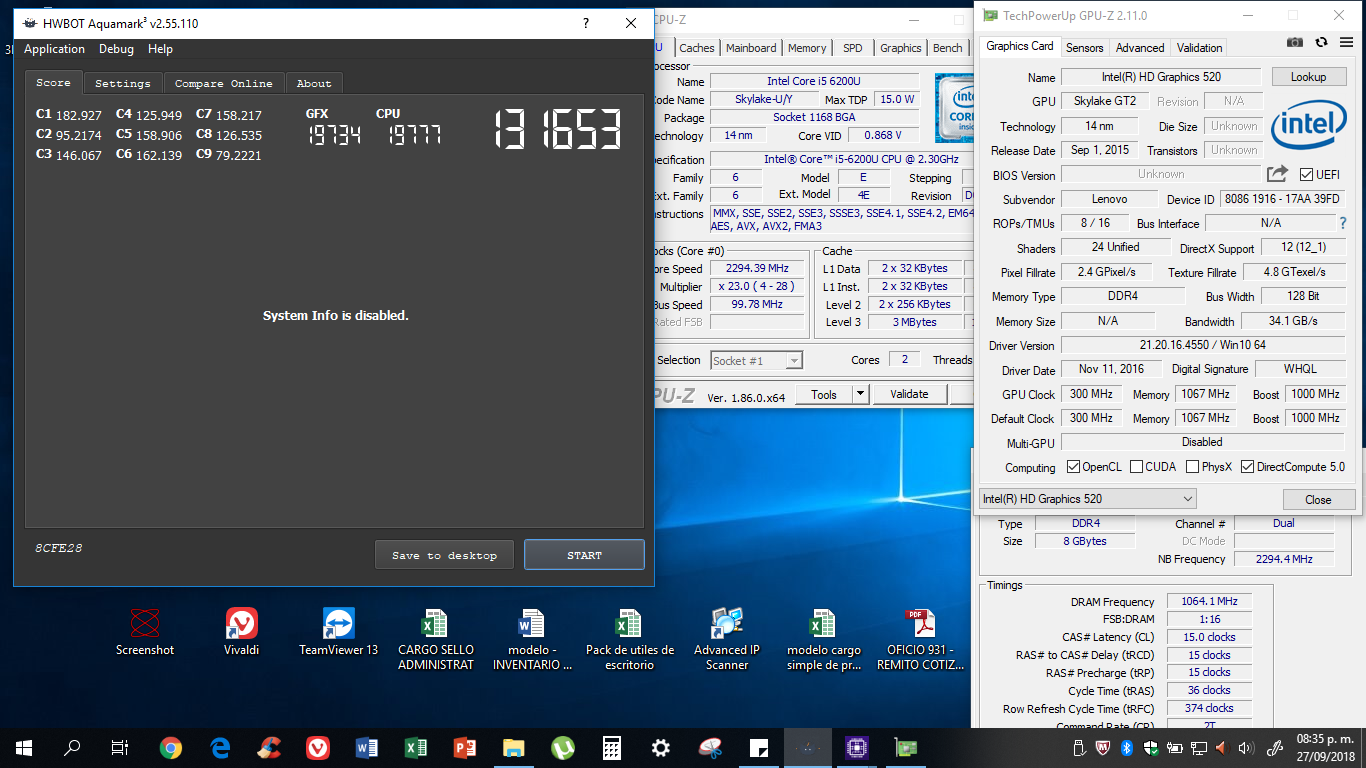
Task: Open PowerPoint from the taskbar
Action: click(464, 748)
